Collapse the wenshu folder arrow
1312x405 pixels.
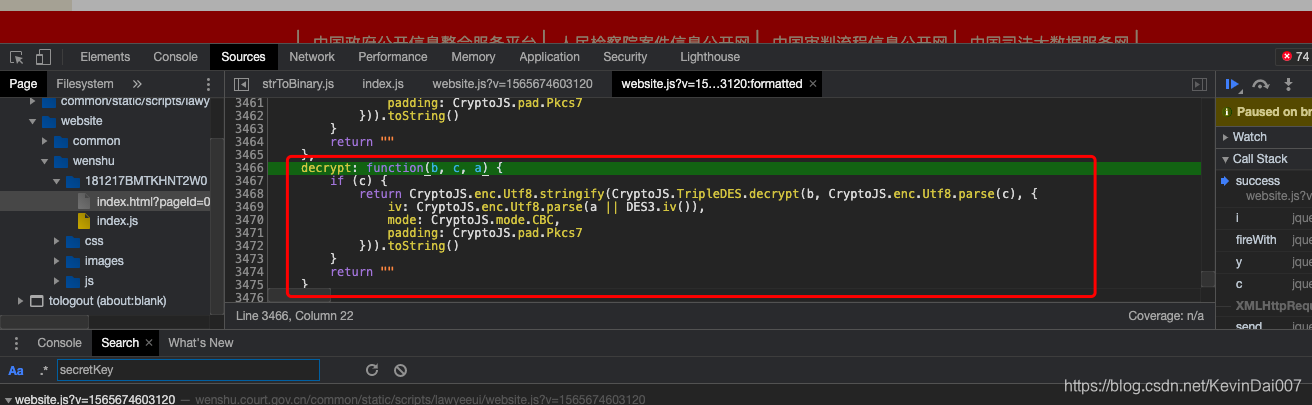click(x=46, y=161)
